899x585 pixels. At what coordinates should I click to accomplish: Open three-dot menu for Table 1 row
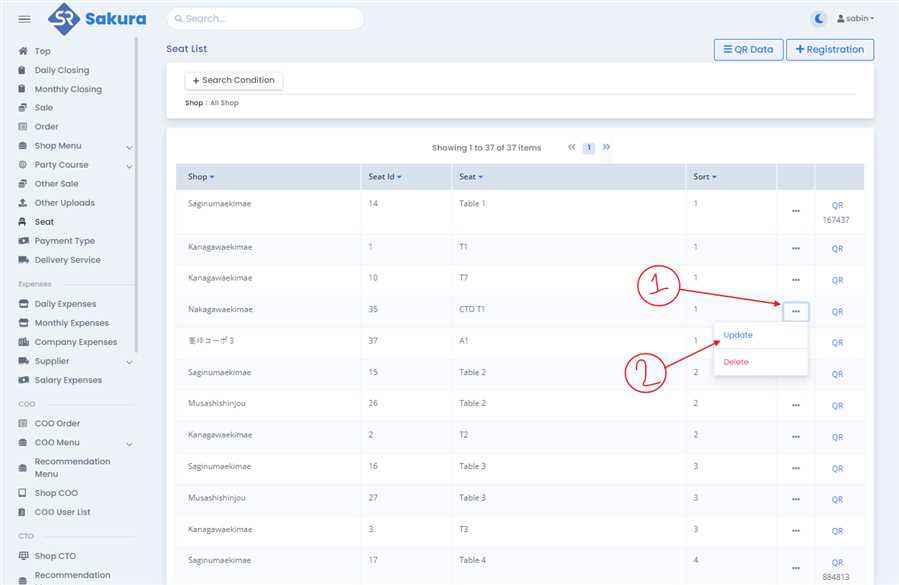[795, 211]
